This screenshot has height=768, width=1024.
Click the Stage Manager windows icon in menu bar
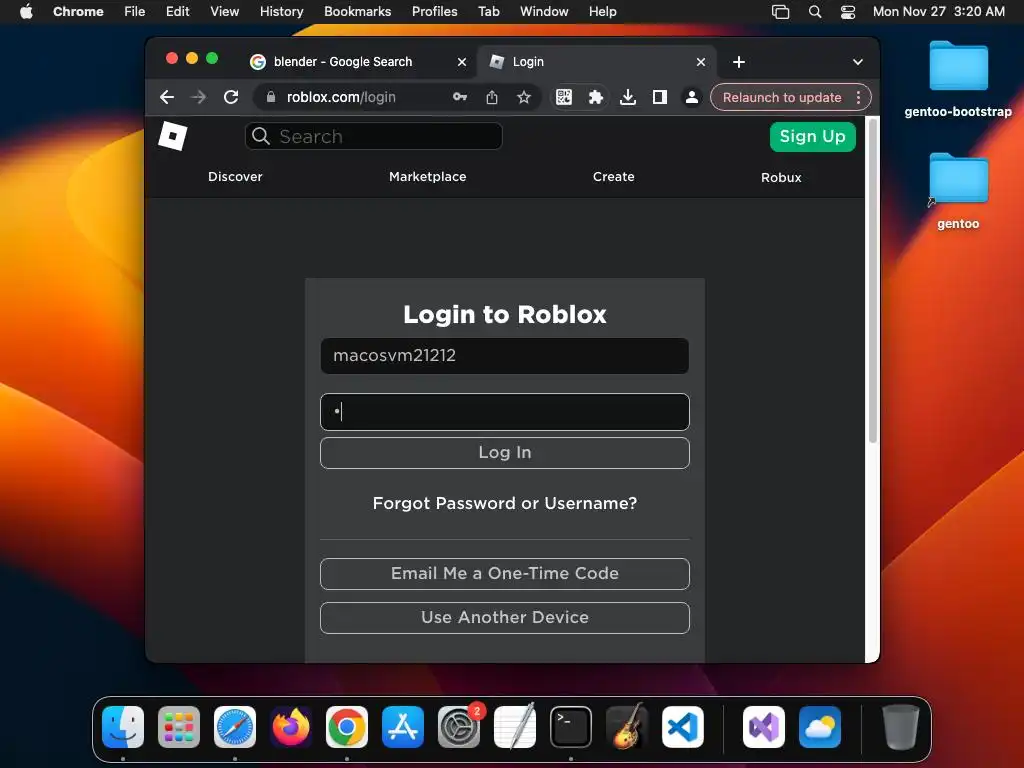click(780, 12)
